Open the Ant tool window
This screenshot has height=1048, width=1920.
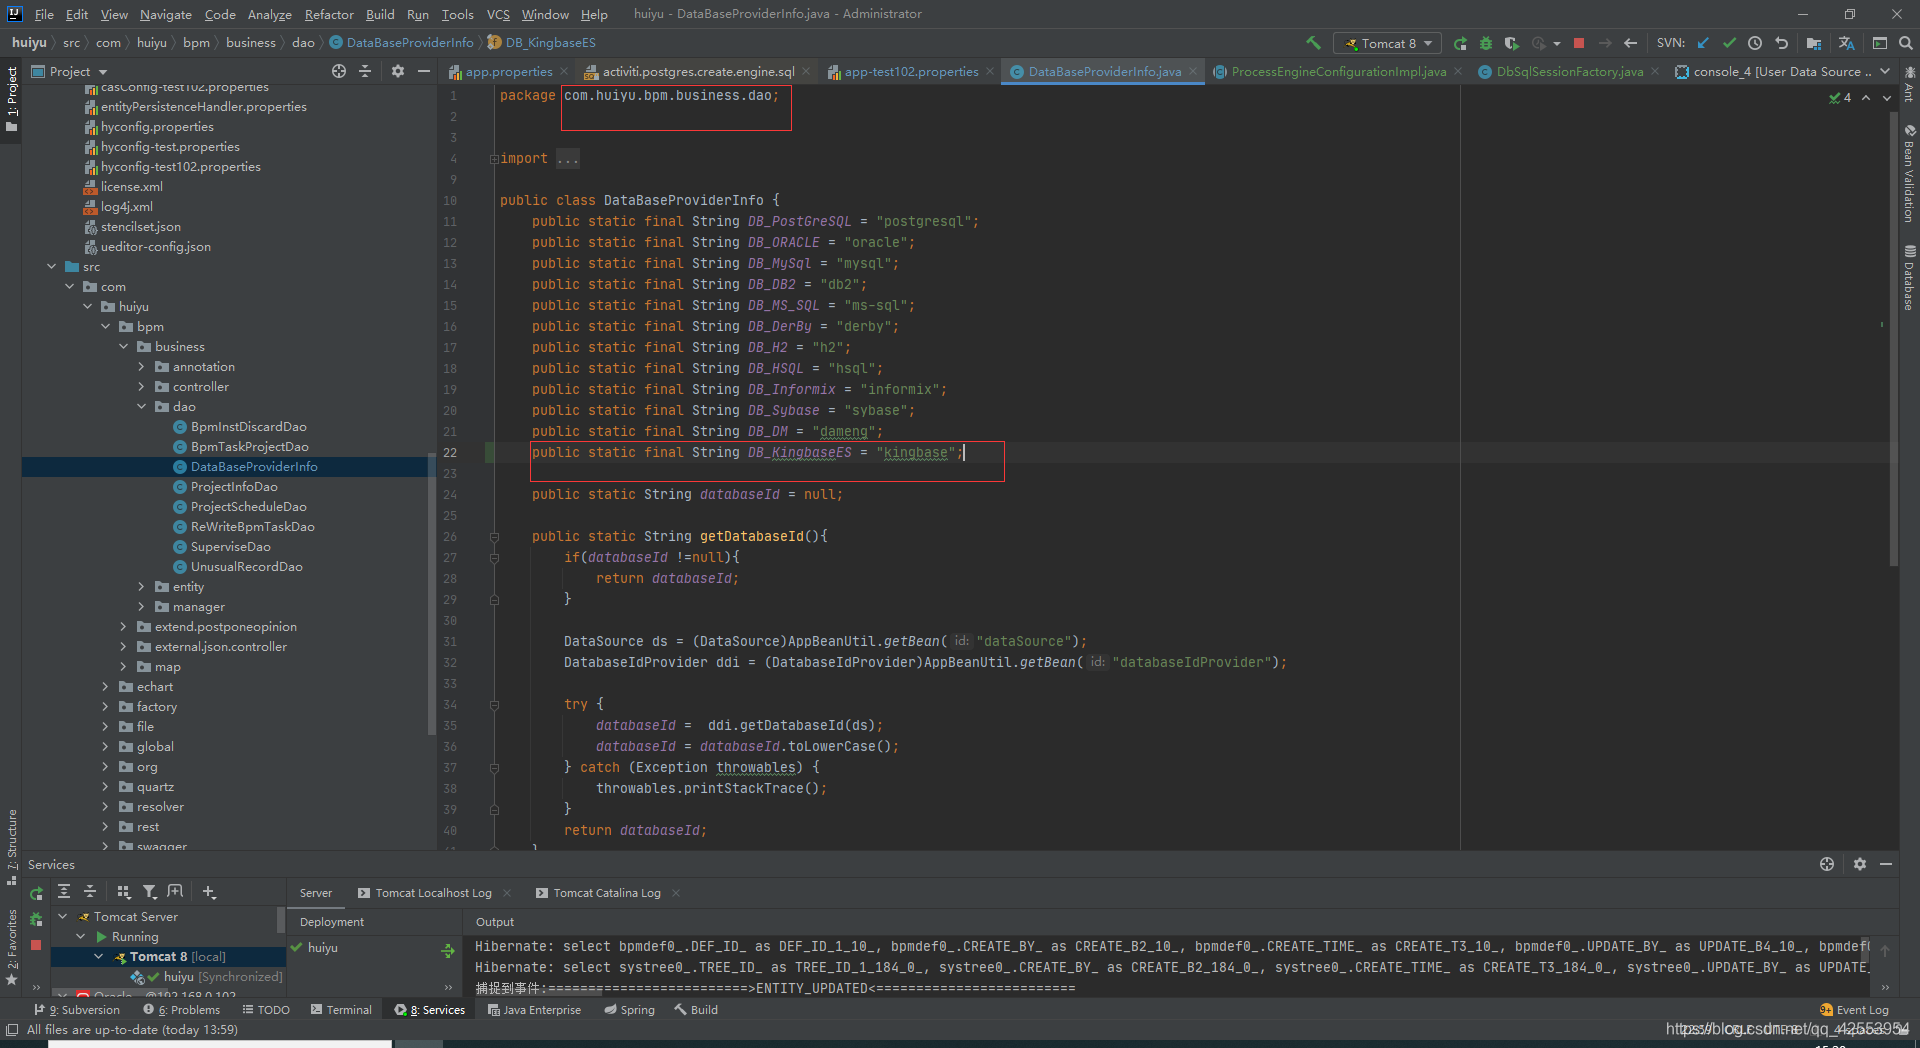[1910, 84]
